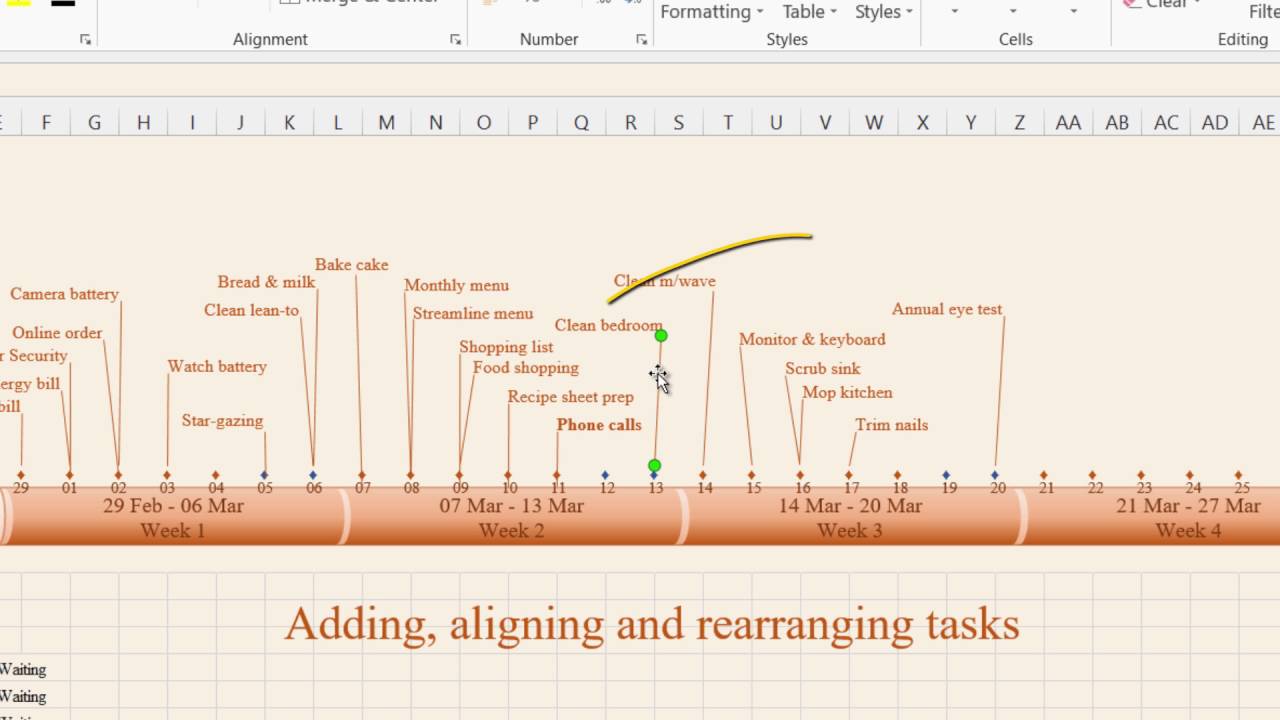Select the 'Clean bedroom' task label
The width and height of the screenshot is (1280, 720).
tap(608, 325)
